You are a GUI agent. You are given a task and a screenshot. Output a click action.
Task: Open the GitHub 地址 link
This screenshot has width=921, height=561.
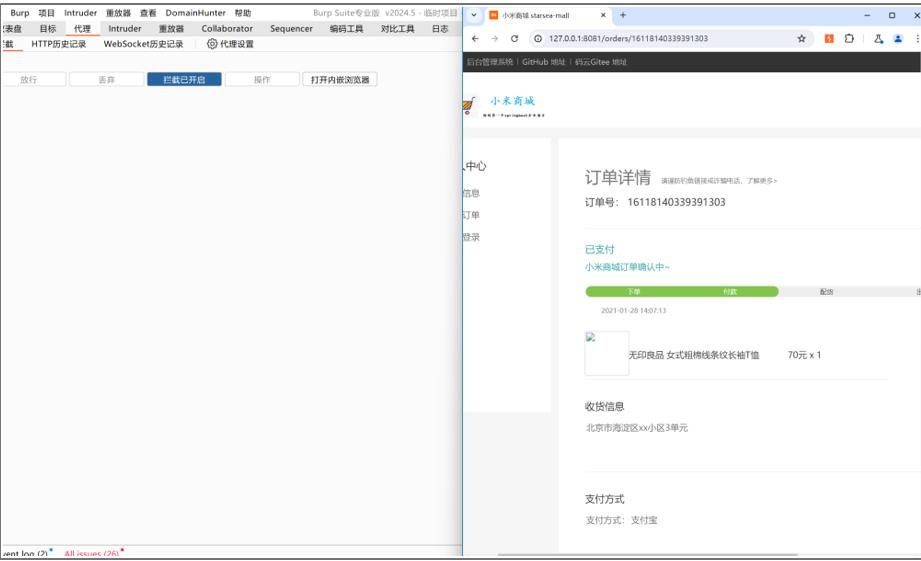(x=543, y=62)
